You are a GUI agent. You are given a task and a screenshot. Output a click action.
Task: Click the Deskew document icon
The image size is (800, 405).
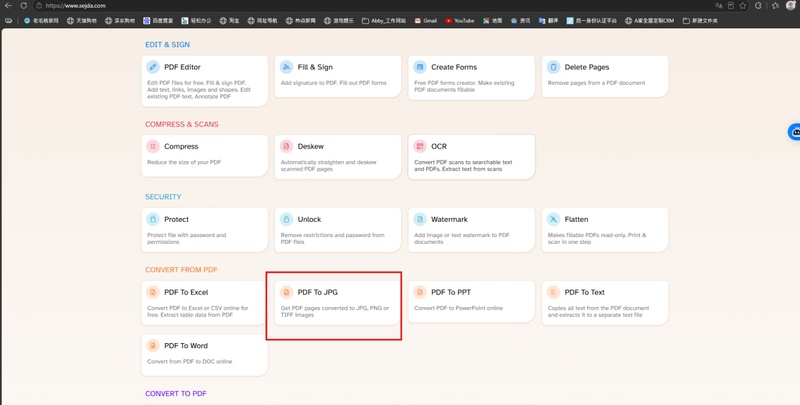pos(286,146)
